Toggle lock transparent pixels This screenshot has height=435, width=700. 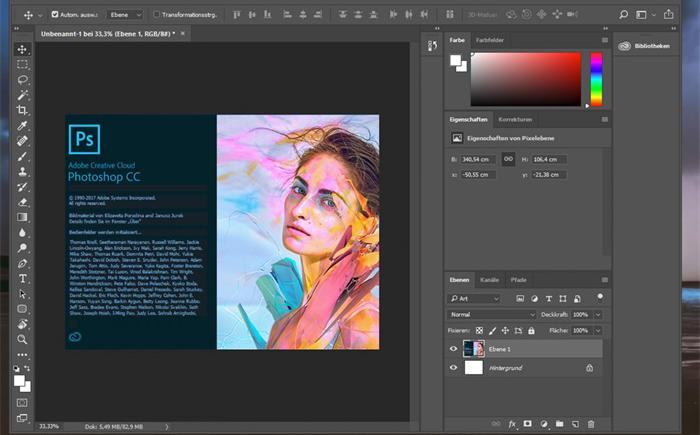click(x=479, y=330)
